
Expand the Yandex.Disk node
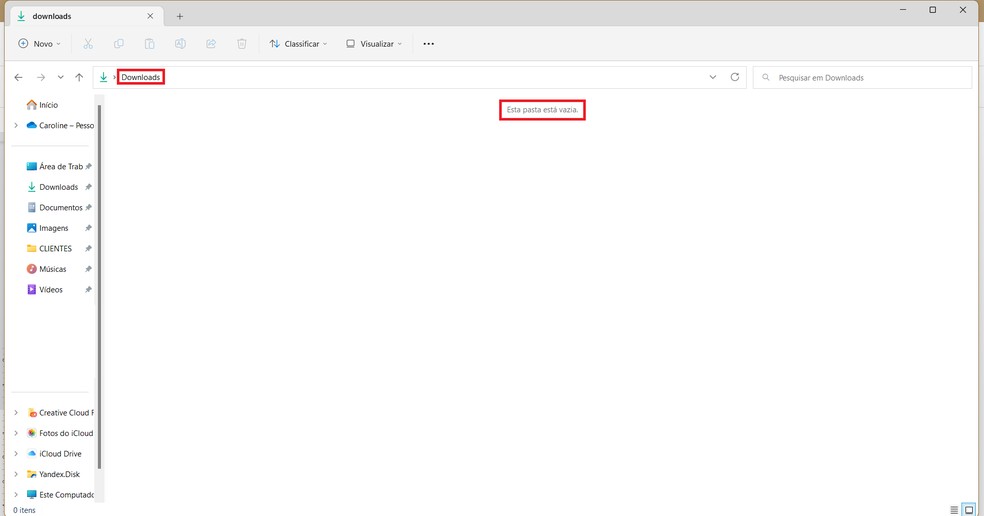click(x=16, y=475)
